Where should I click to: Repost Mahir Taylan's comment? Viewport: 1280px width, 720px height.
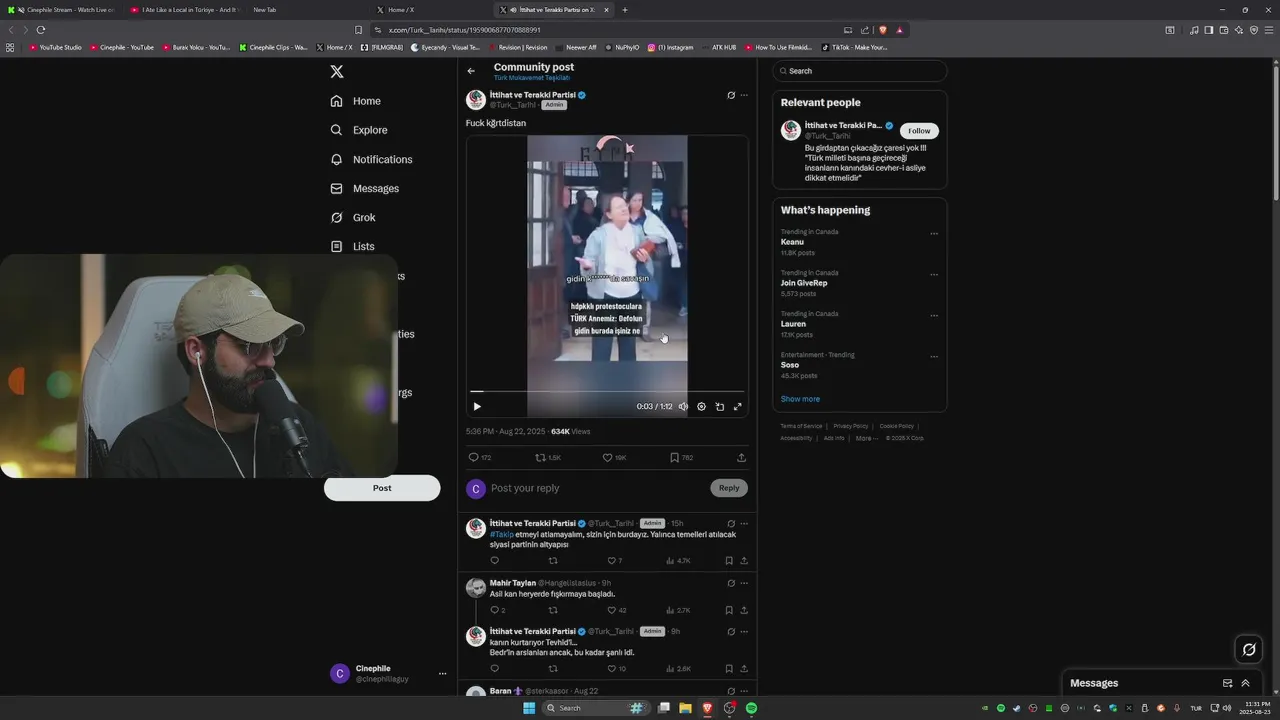click(x=553, y=610)
